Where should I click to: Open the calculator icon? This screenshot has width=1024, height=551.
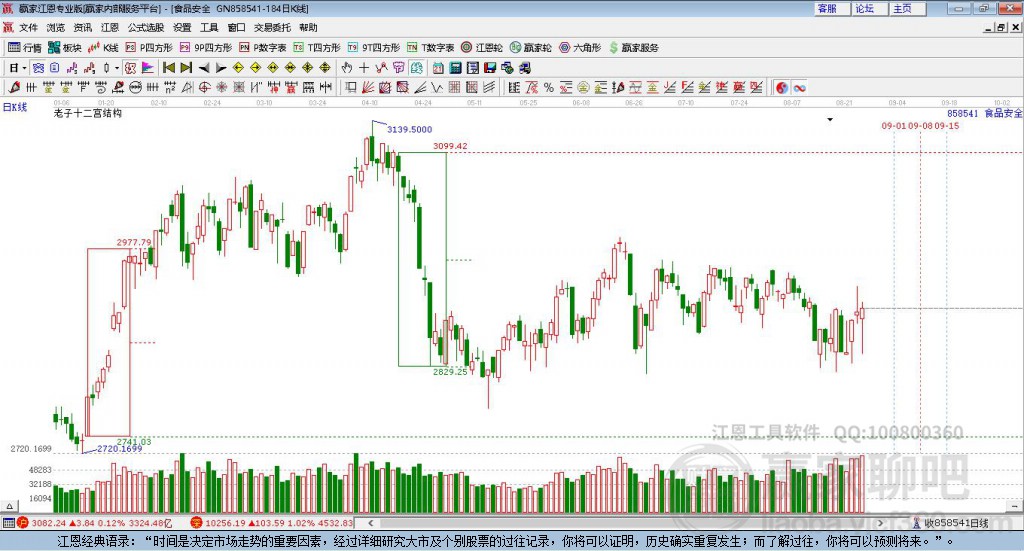pyautogui.click(x=455, y=68)
